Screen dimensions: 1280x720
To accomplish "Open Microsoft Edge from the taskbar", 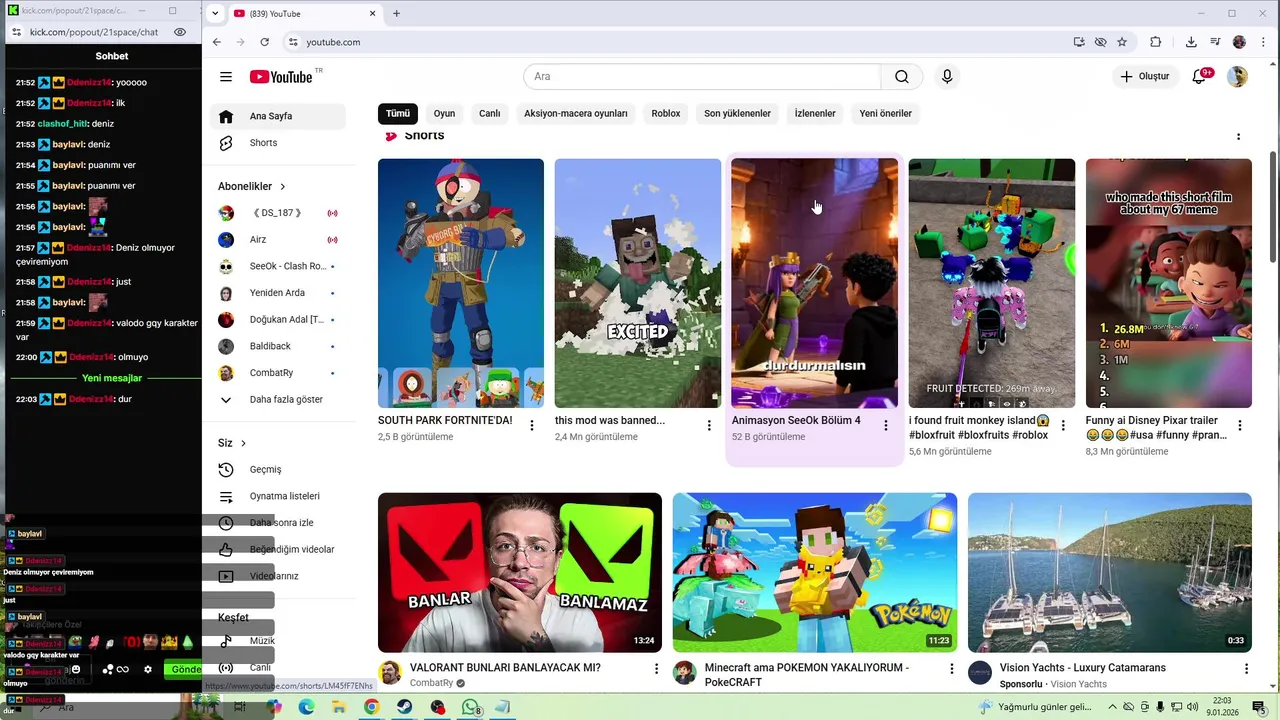I will coord(306,707).
